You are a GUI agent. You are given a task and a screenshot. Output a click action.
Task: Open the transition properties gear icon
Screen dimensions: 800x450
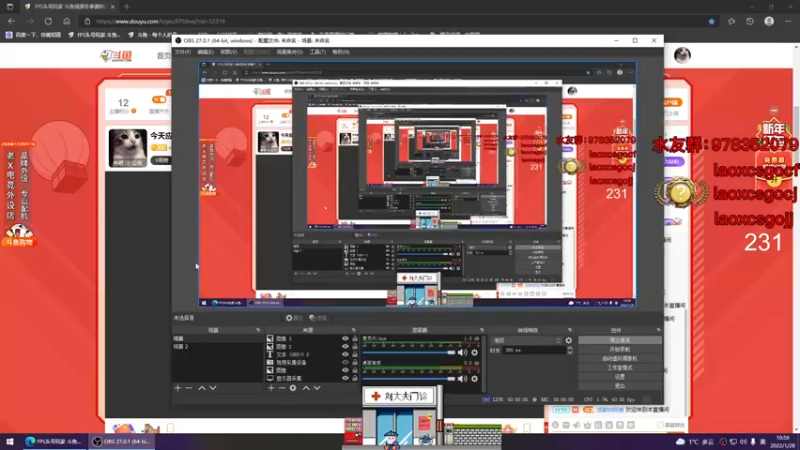click(569, 340)
